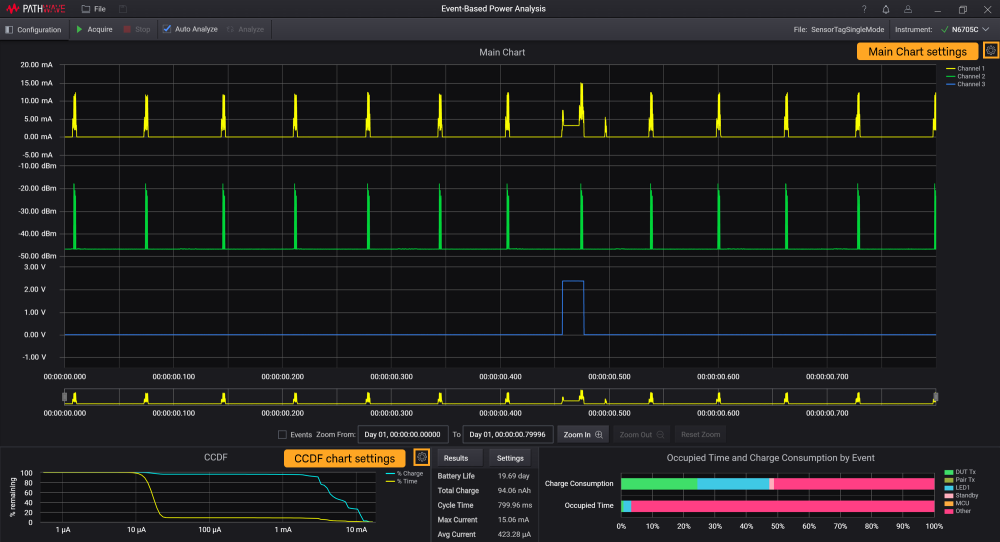Click the save disk icon
1000x542 pixels.
pyautogui.click(x=123, y=9)
